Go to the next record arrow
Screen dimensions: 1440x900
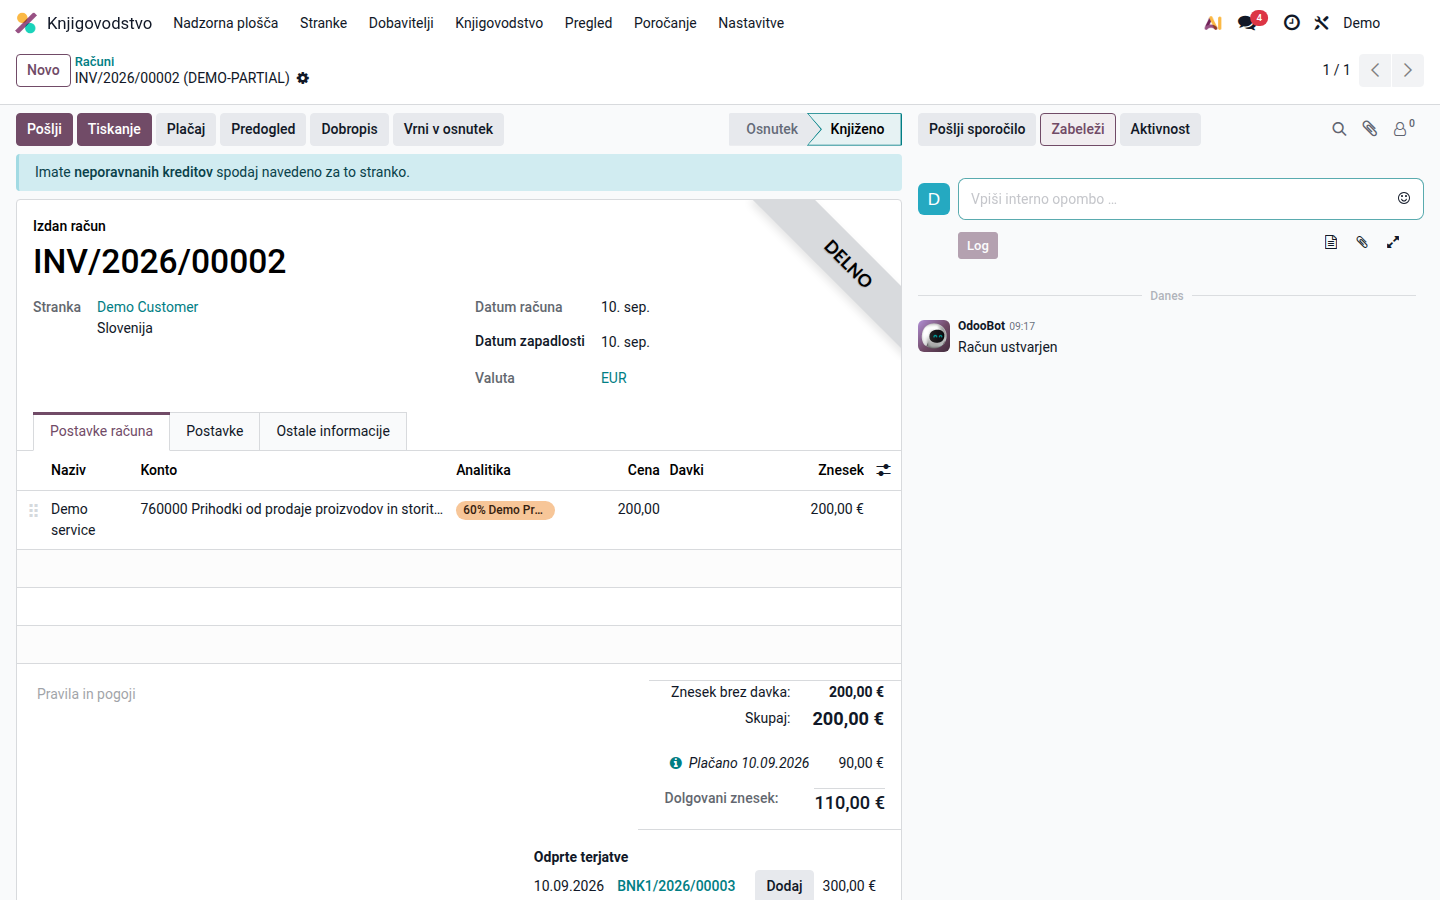click(1408, 70)
